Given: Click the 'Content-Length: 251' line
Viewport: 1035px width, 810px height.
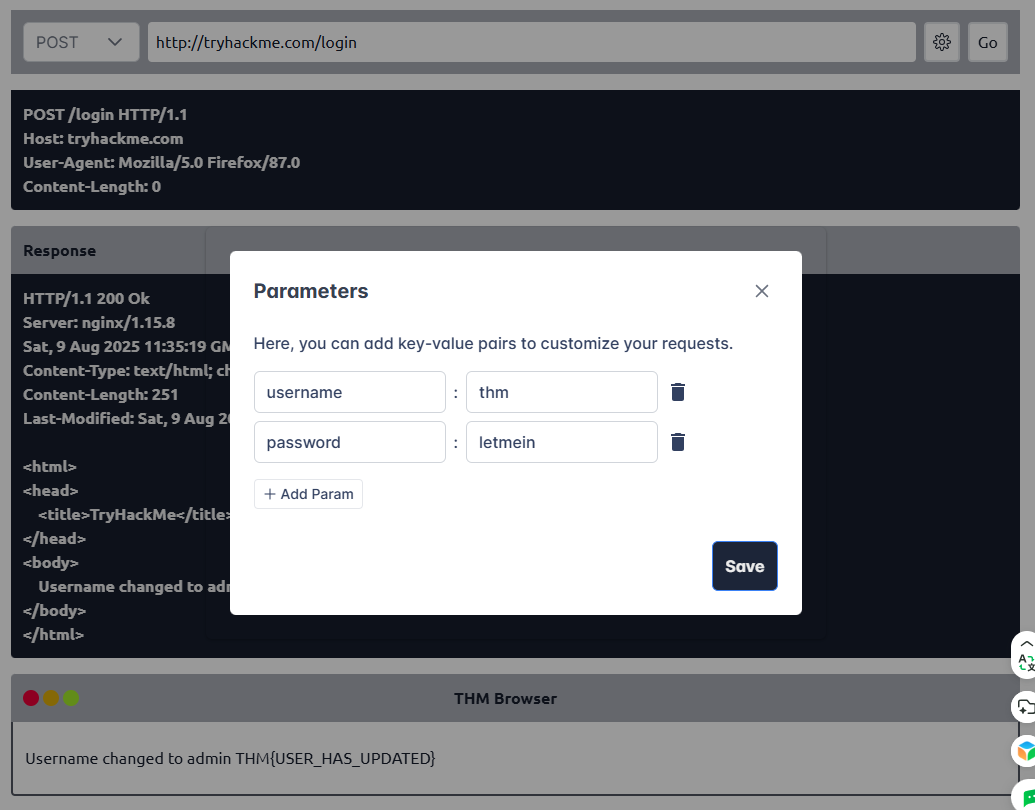Looking at the screenshot, I should [x=100, y=395].
